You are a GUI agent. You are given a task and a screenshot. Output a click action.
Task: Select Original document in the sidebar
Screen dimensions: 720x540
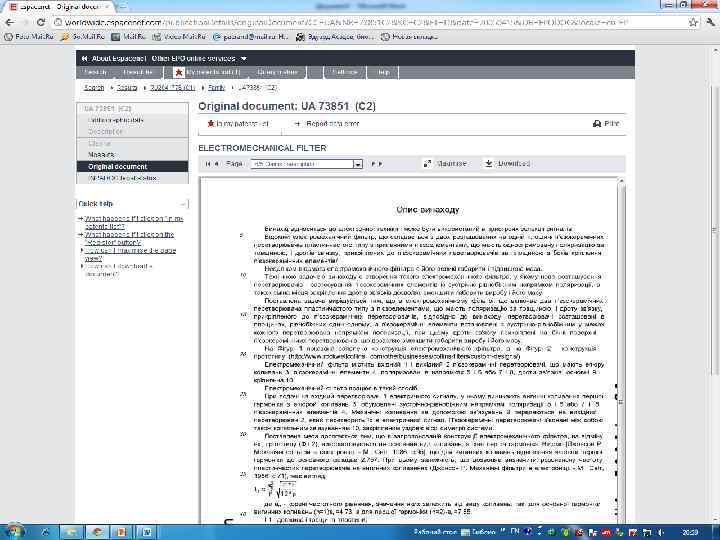pyautogui.click(x=132, y=166)
